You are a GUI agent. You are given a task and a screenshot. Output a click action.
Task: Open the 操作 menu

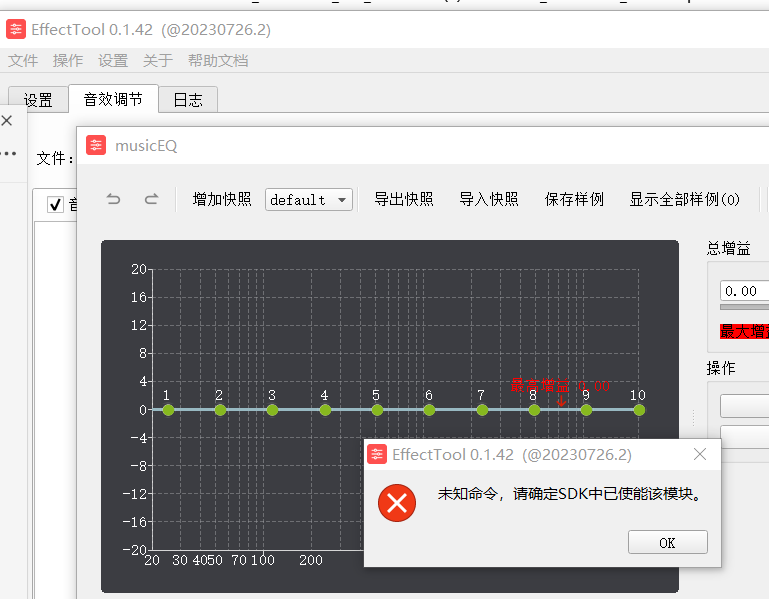pyautogui.click(x=68, y=60)
